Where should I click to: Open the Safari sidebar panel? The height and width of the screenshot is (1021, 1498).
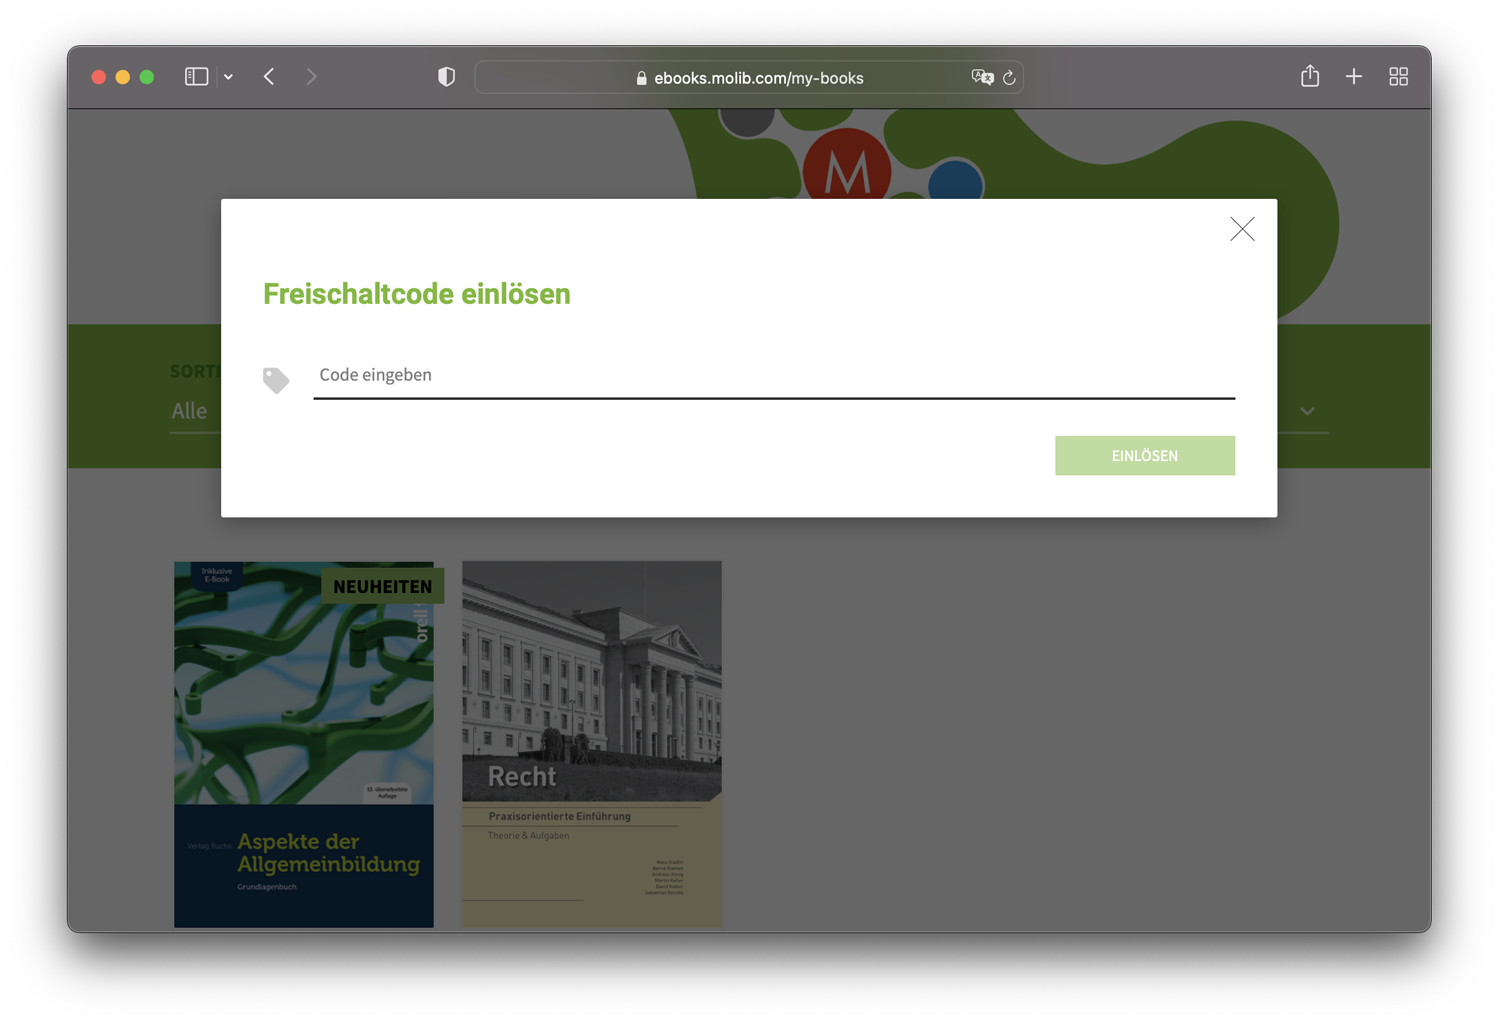click(196, 76)
